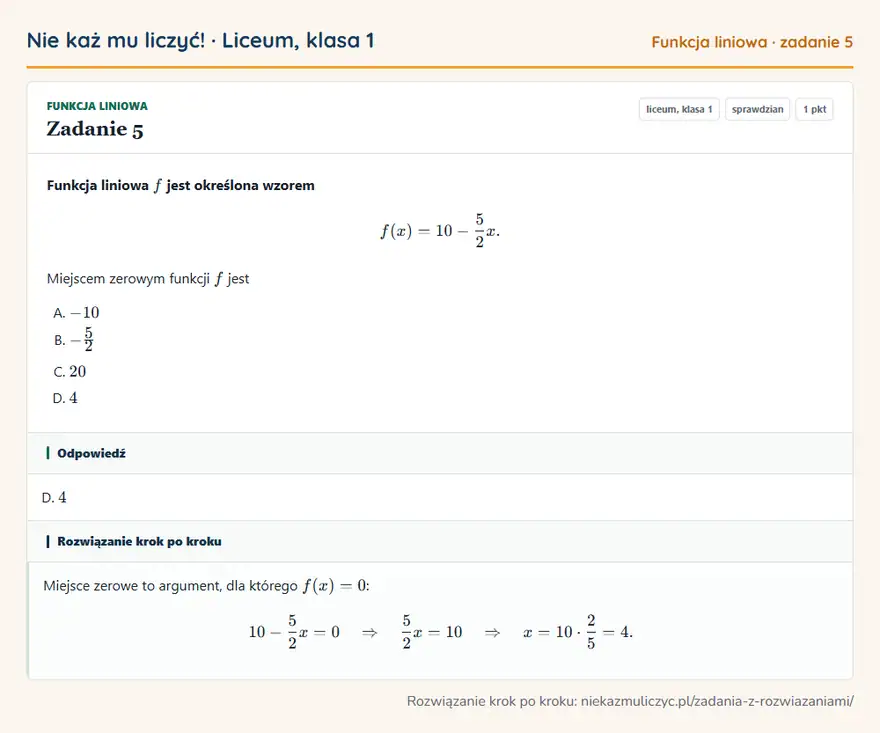Select the 'sprawdzian' tag

pyautogui.click(x=757, y=109)
